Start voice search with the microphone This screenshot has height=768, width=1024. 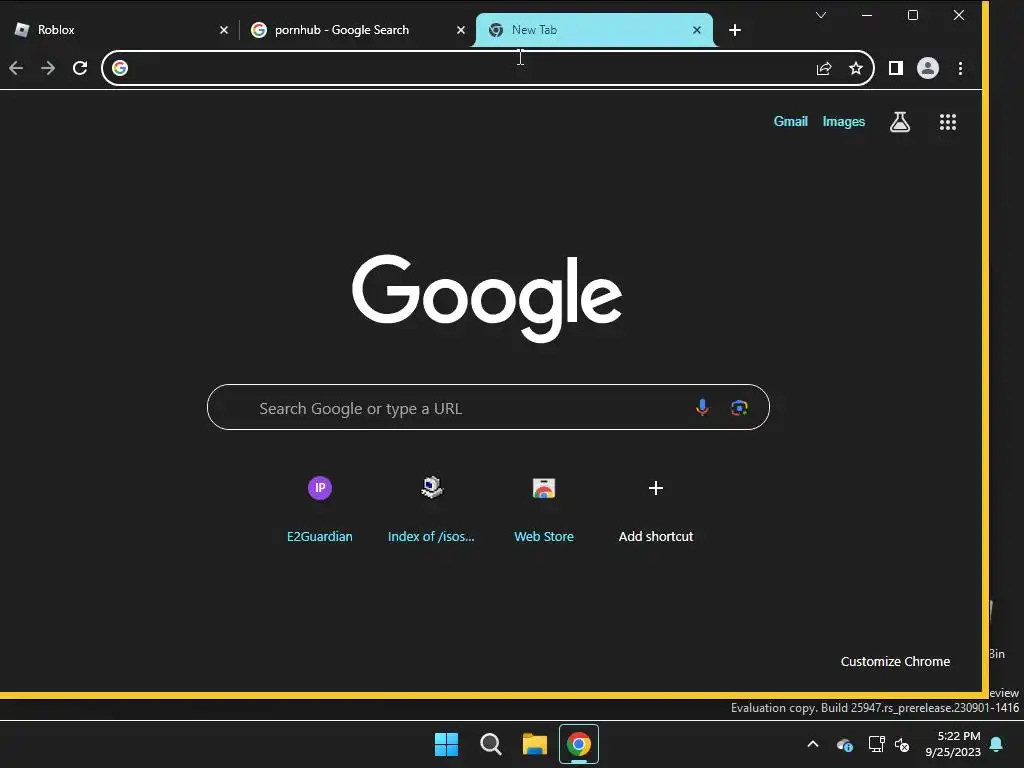pyautogui.click(x=702, y=408)
